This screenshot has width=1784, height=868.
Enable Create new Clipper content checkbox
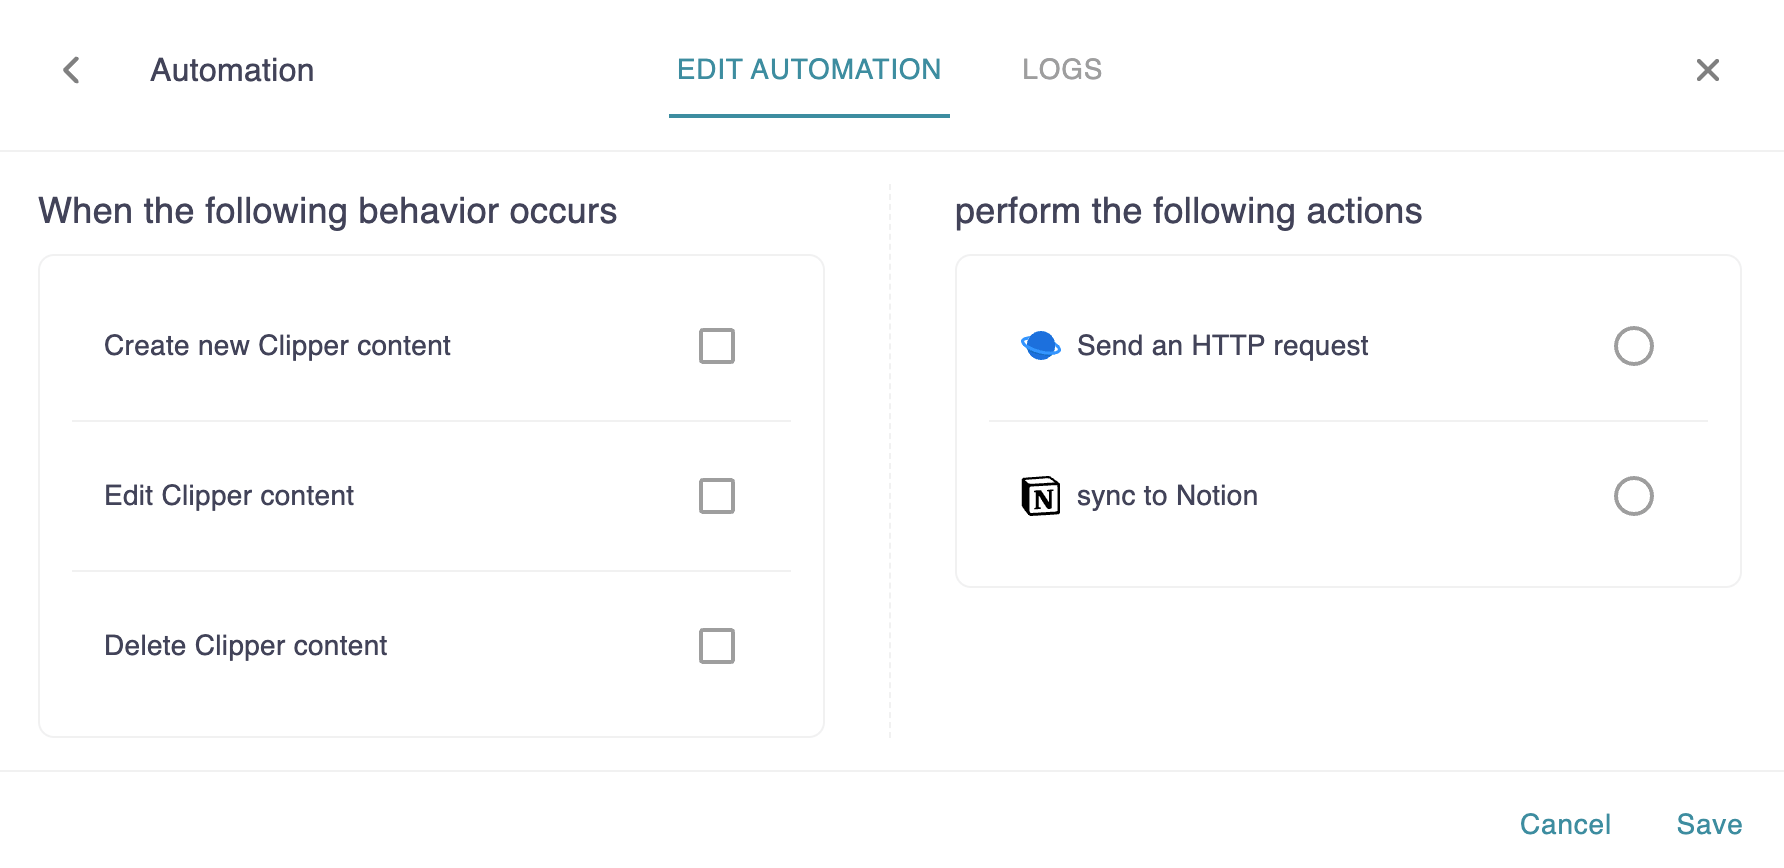pos(716,346)
